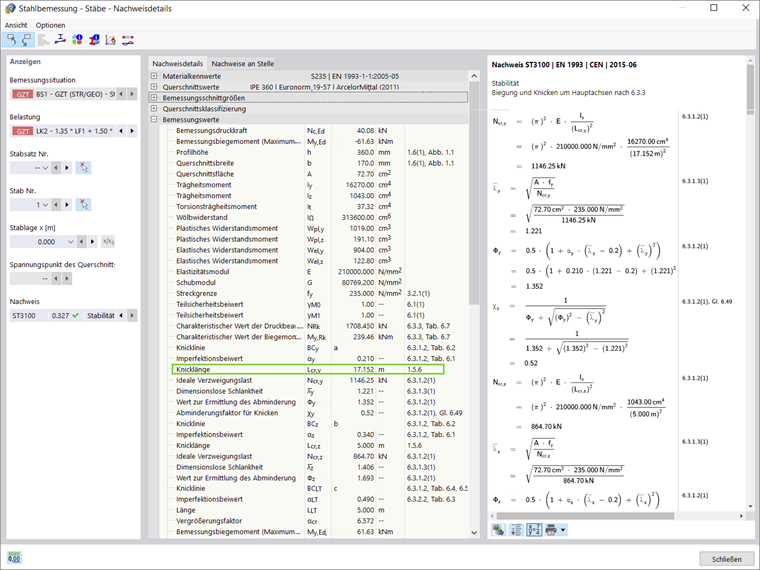The width and height of the screenshot is (760, 570).
Task: Select the Ideale Verzweigungslast Ncr,y row
Action: [315, 380]
